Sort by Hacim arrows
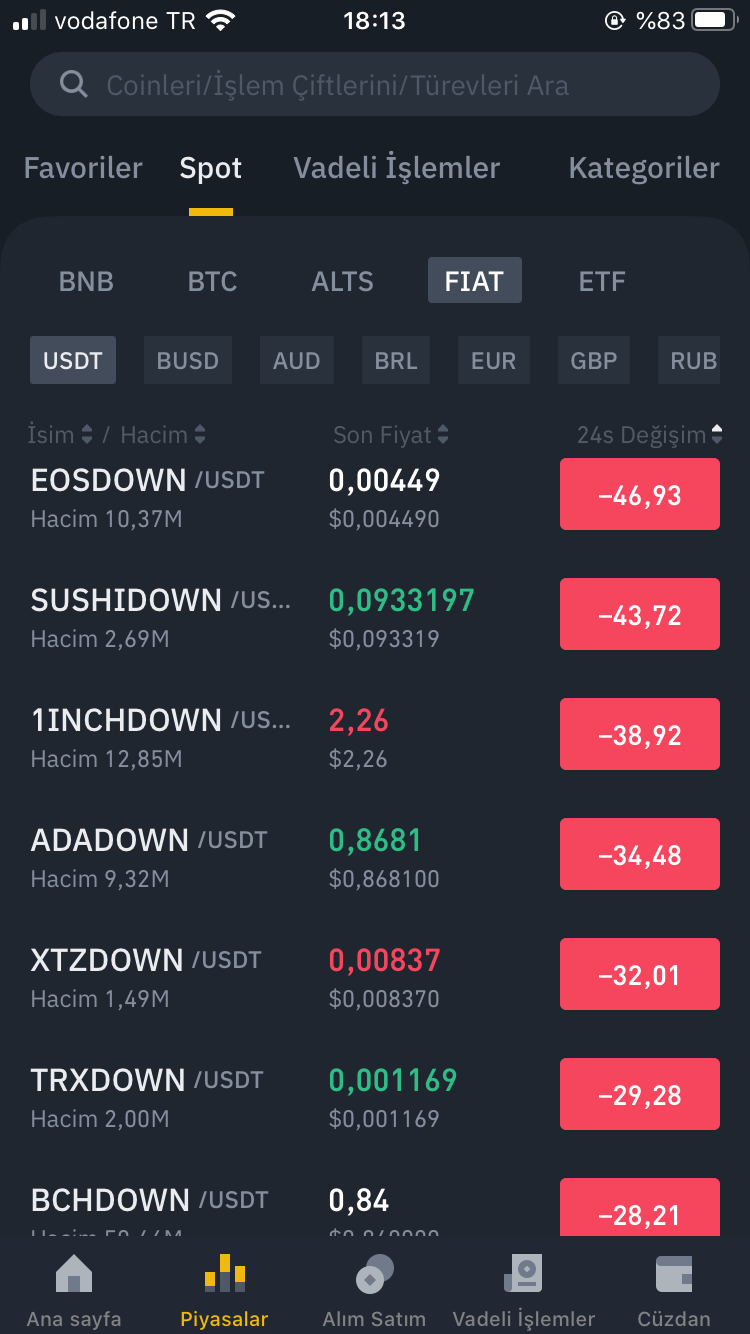Viewport: 750px width, 1334px height. (x=200, y=435)
